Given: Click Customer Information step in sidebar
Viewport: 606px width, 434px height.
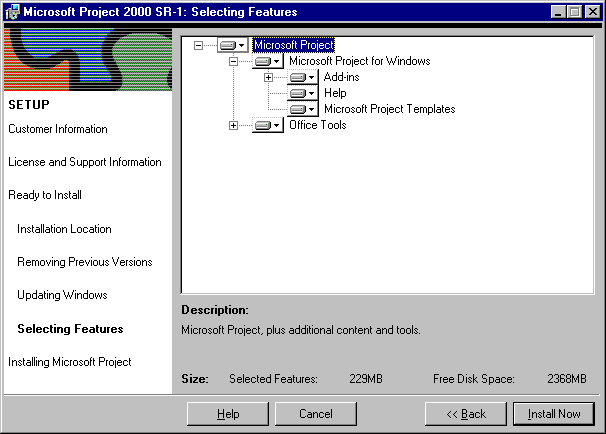Looking at the screenshot, I should pyautogui.click(x=58, y=129).
